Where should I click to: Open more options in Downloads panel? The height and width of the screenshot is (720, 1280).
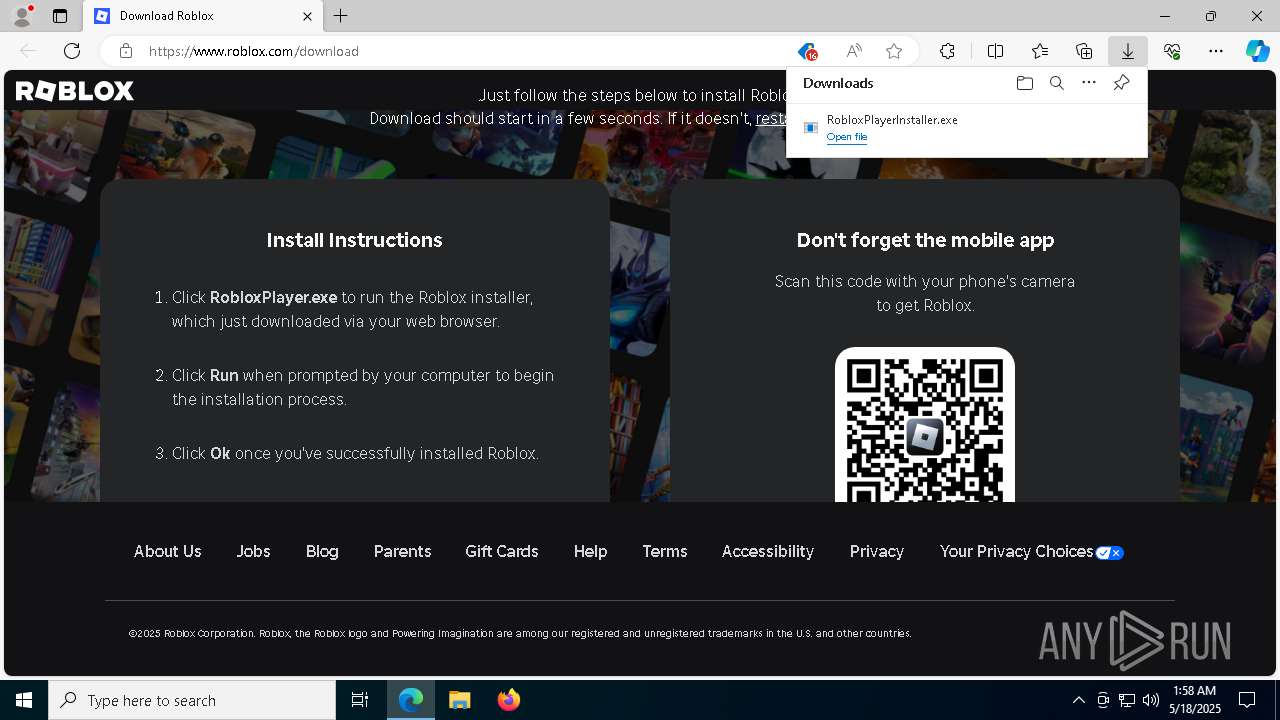(1089, 83)
